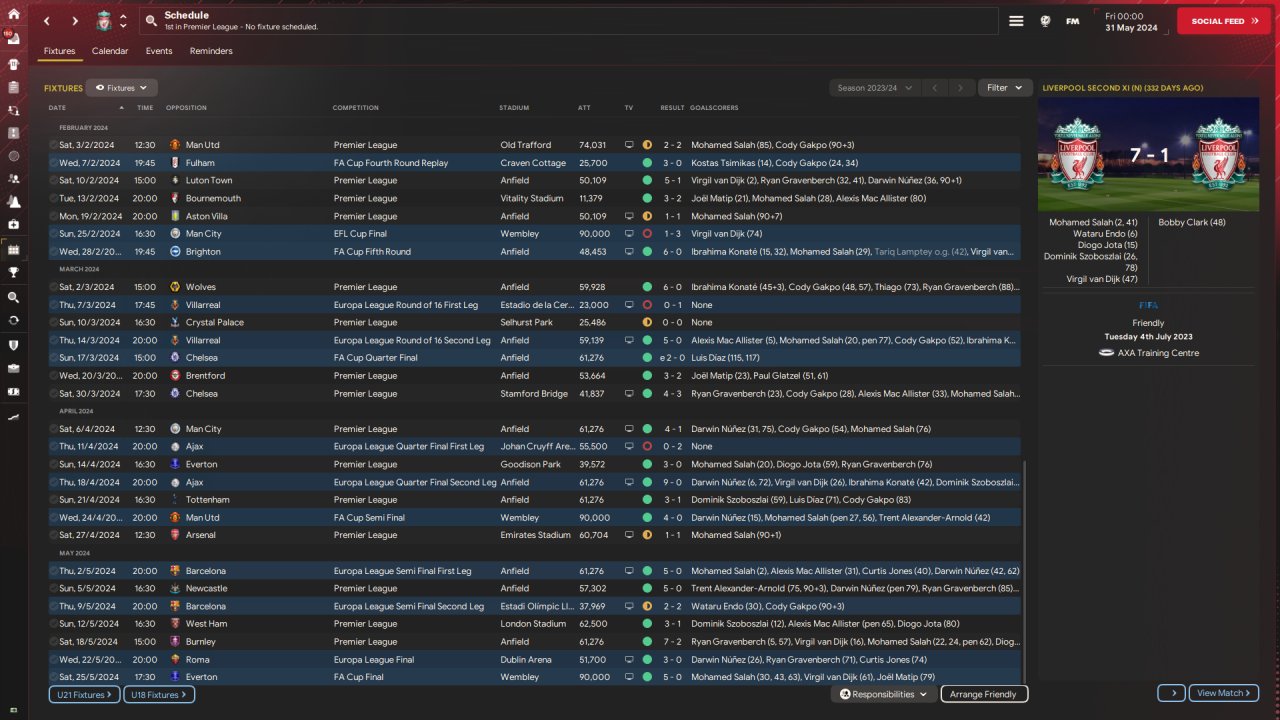
Task: Toggle the check circle on the Wed, 22/5/2024 row
Action: [54, 659]
